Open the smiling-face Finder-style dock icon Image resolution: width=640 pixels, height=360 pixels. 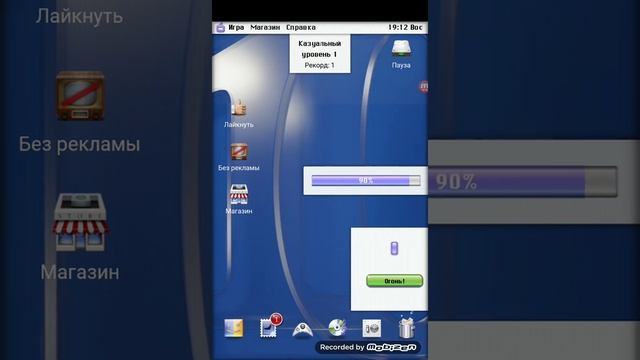[x=234, y=328]
